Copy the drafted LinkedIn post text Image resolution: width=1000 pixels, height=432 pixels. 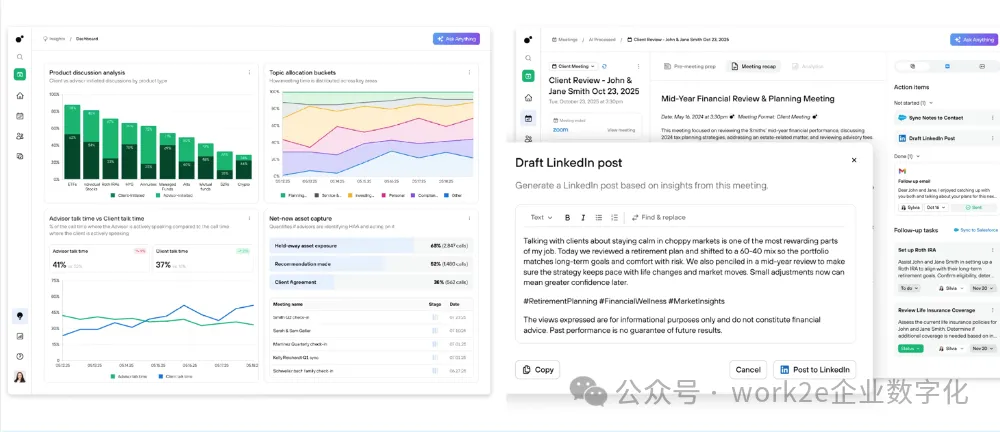point(537,369)
